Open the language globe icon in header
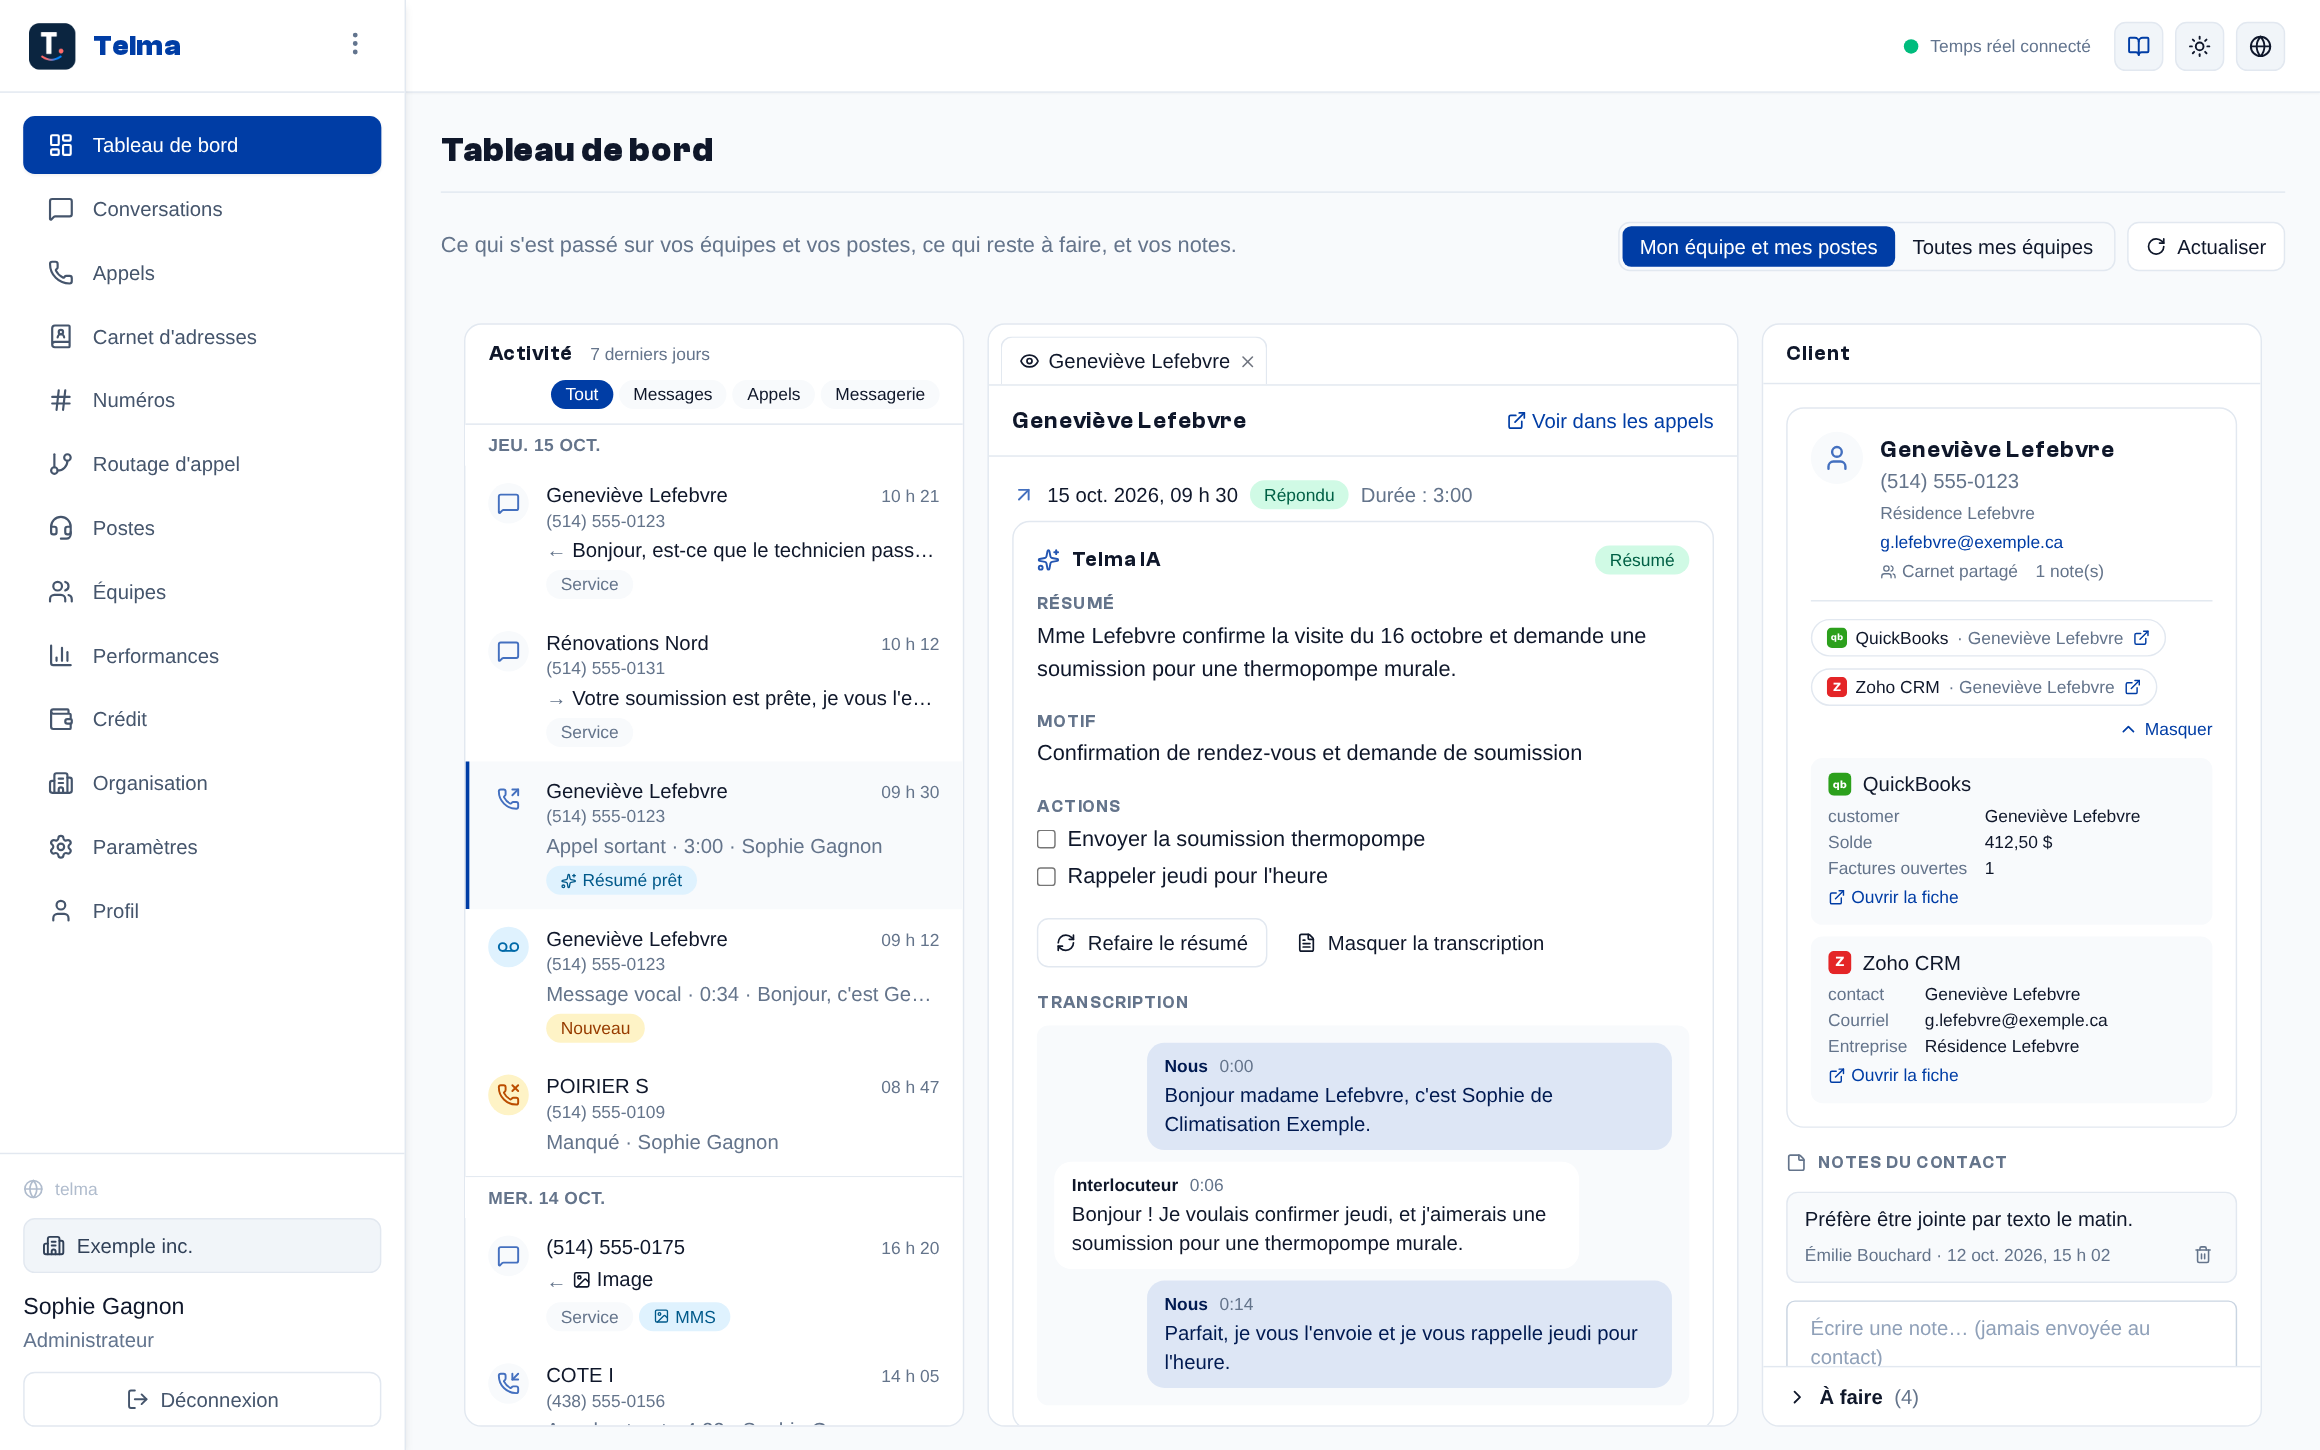The height and width of the screenshot is (1450, 2320). [x=2260, y=46]
